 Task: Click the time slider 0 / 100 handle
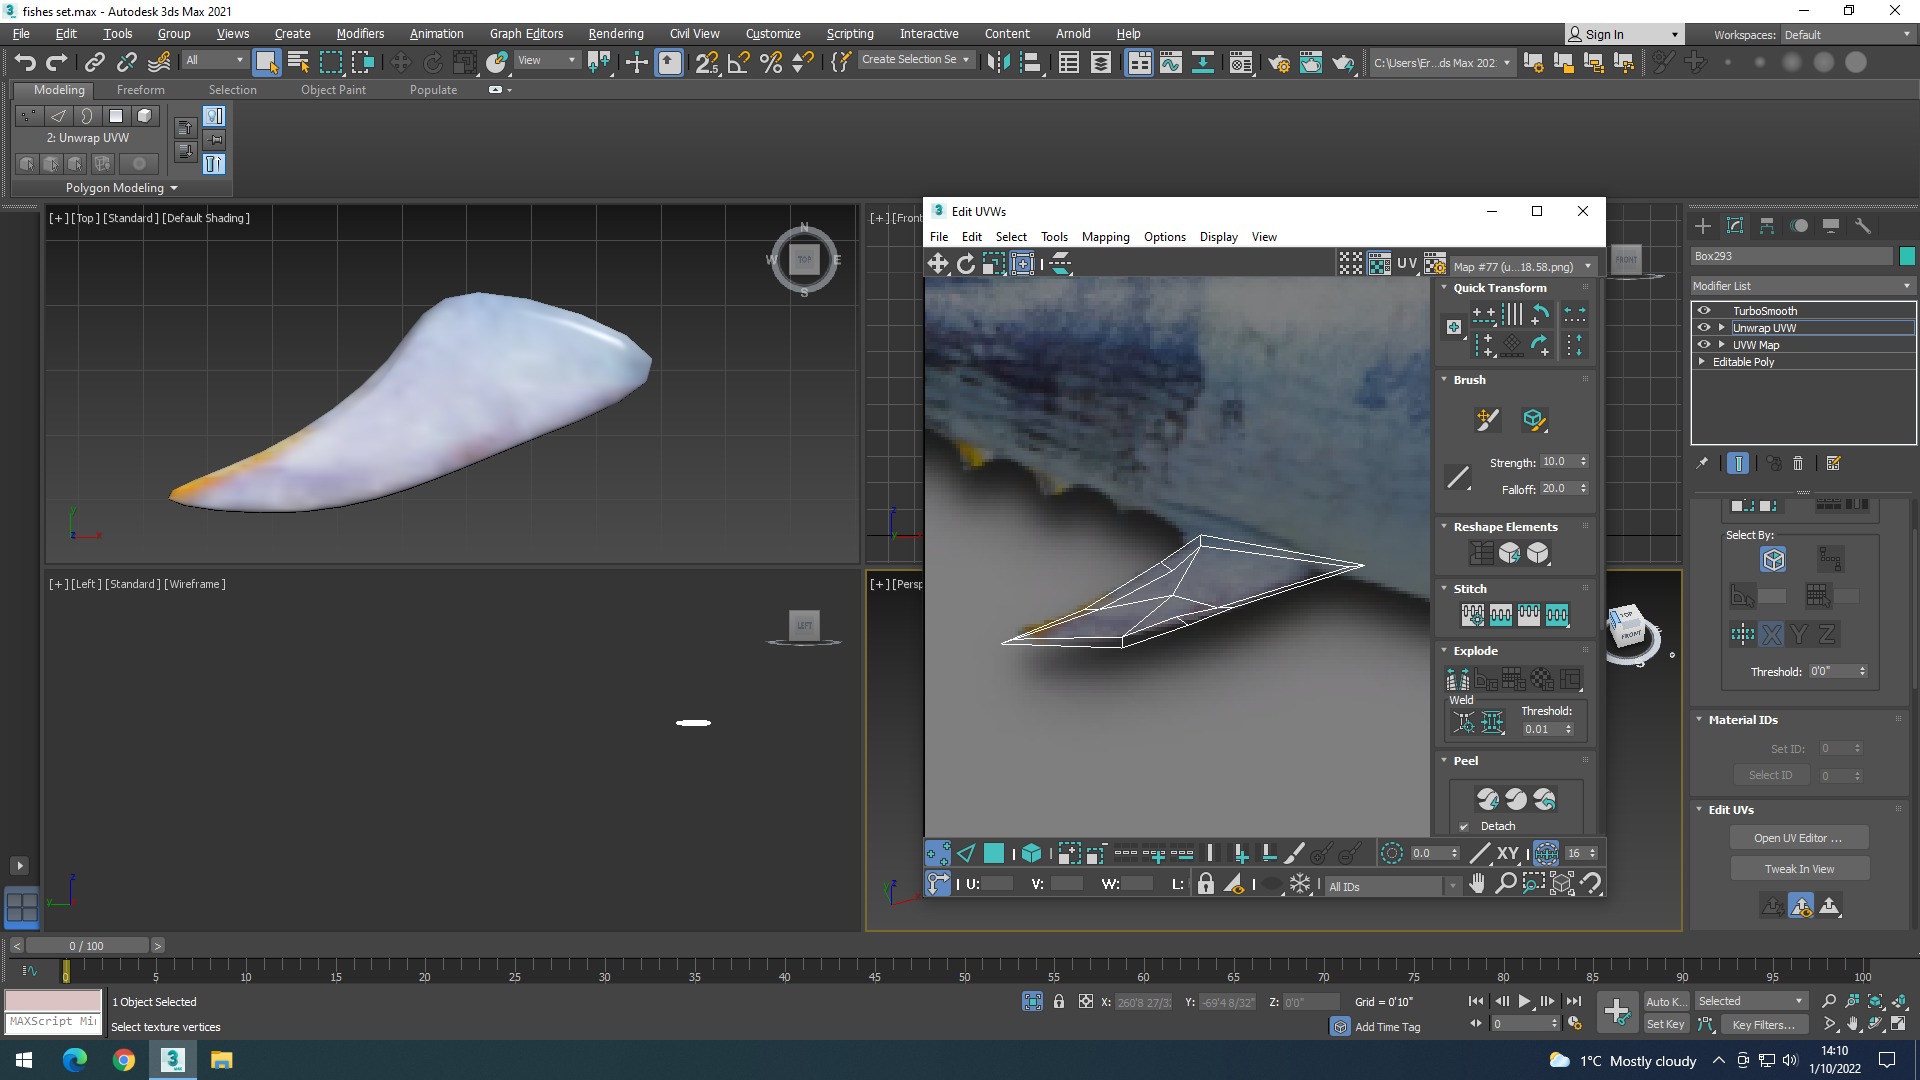[87, 946]
